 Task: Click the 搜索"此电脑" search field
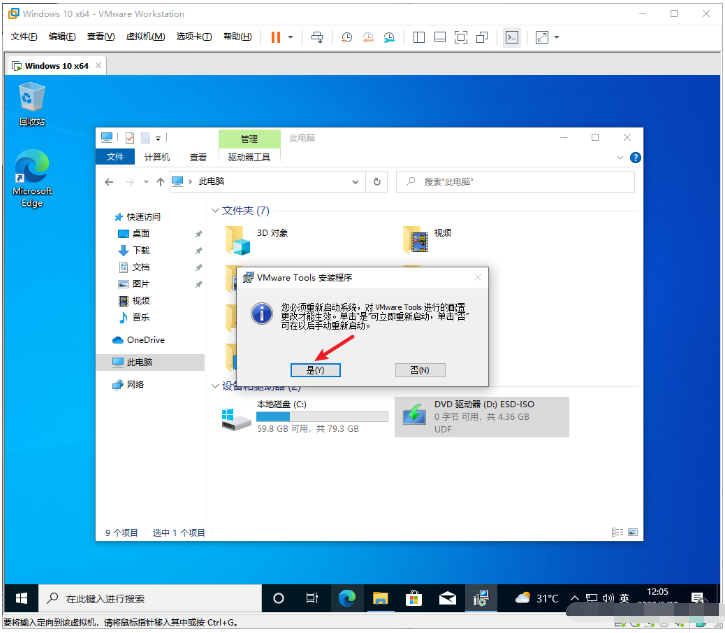(515, 182)
